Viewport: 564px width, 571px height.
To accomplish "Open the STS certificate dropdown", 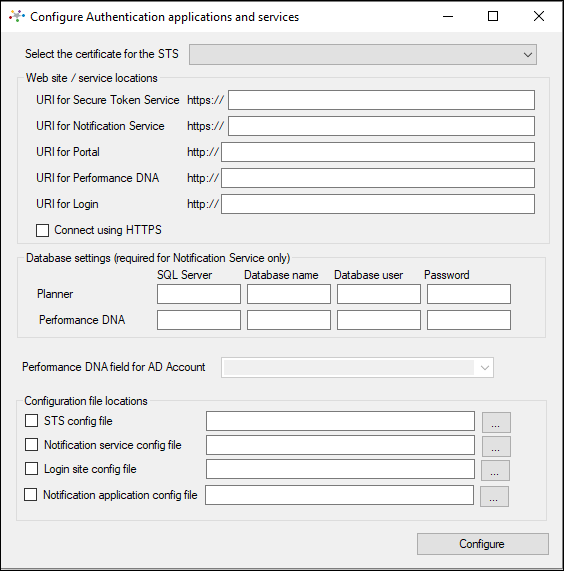I will (x=363, y=55).
